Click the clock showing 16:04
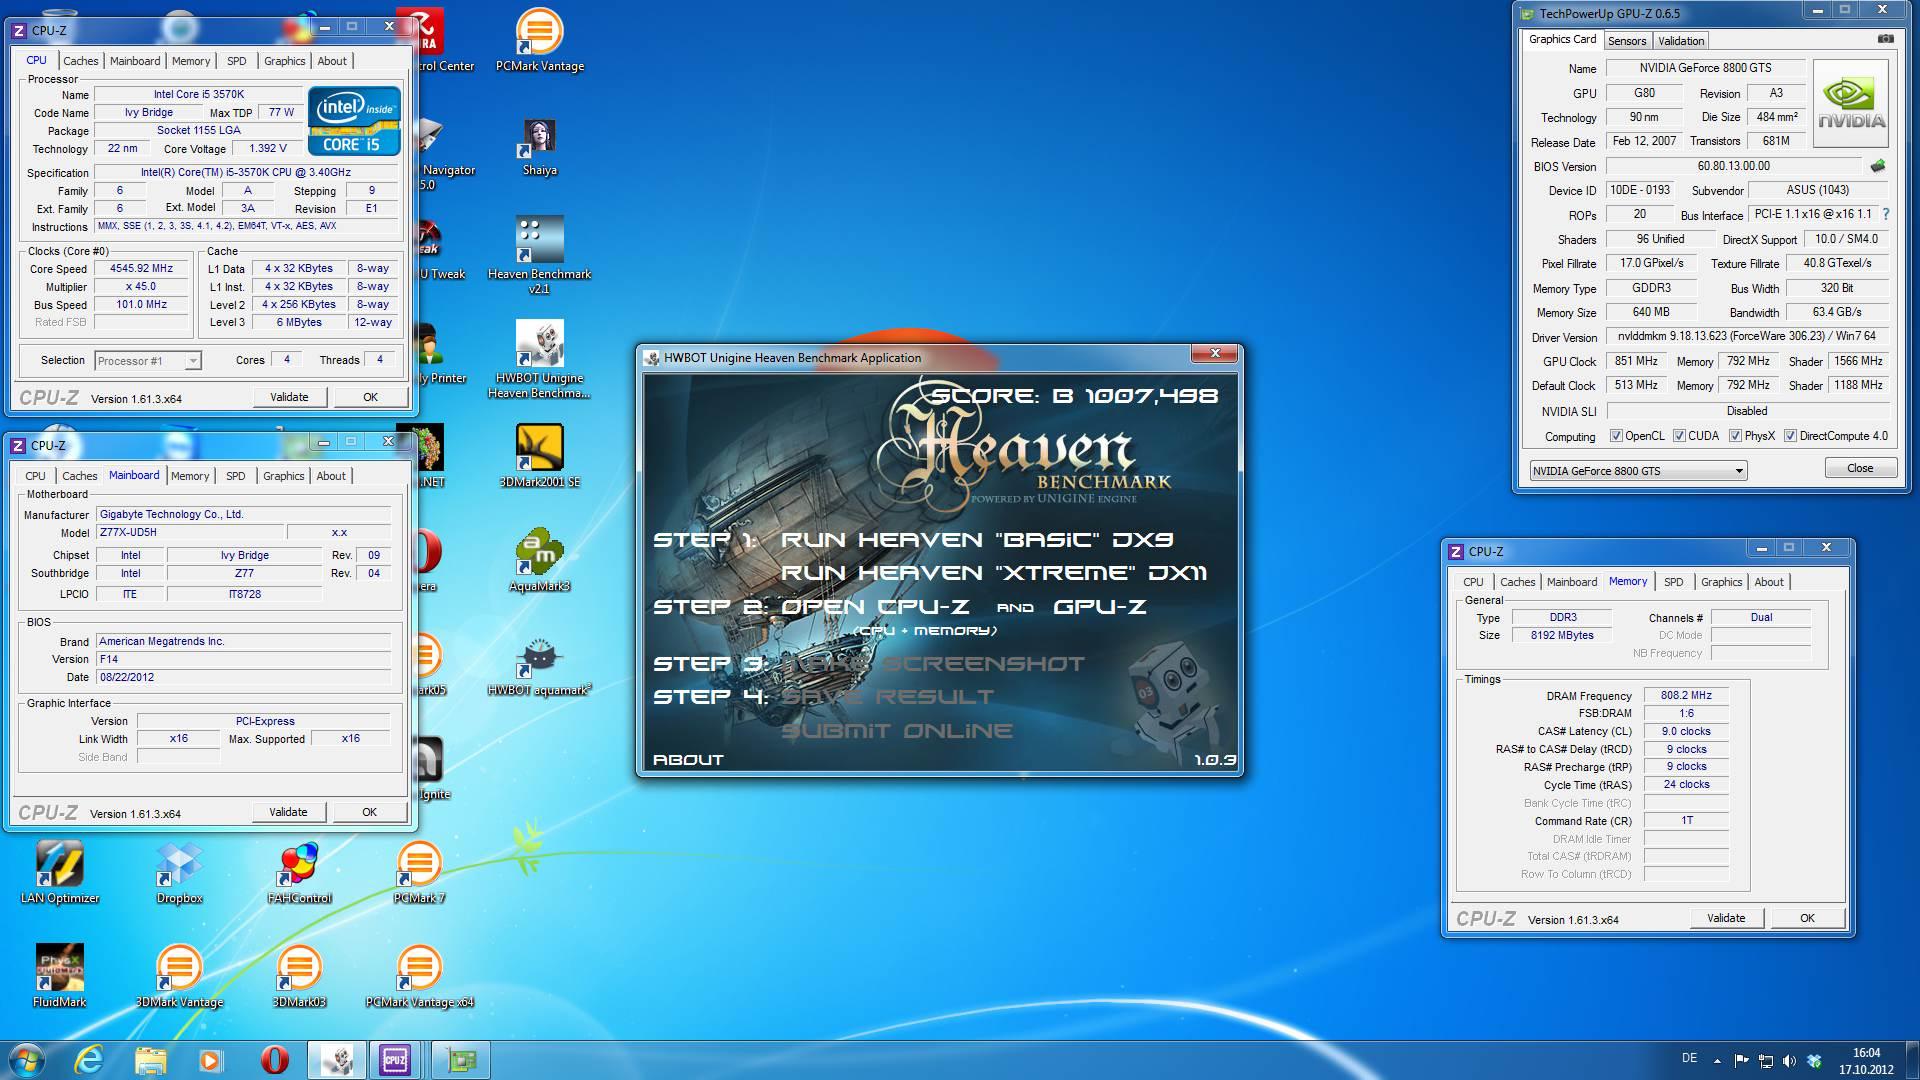This screenshot has height=1080, width=1920. [1866, 1052]
